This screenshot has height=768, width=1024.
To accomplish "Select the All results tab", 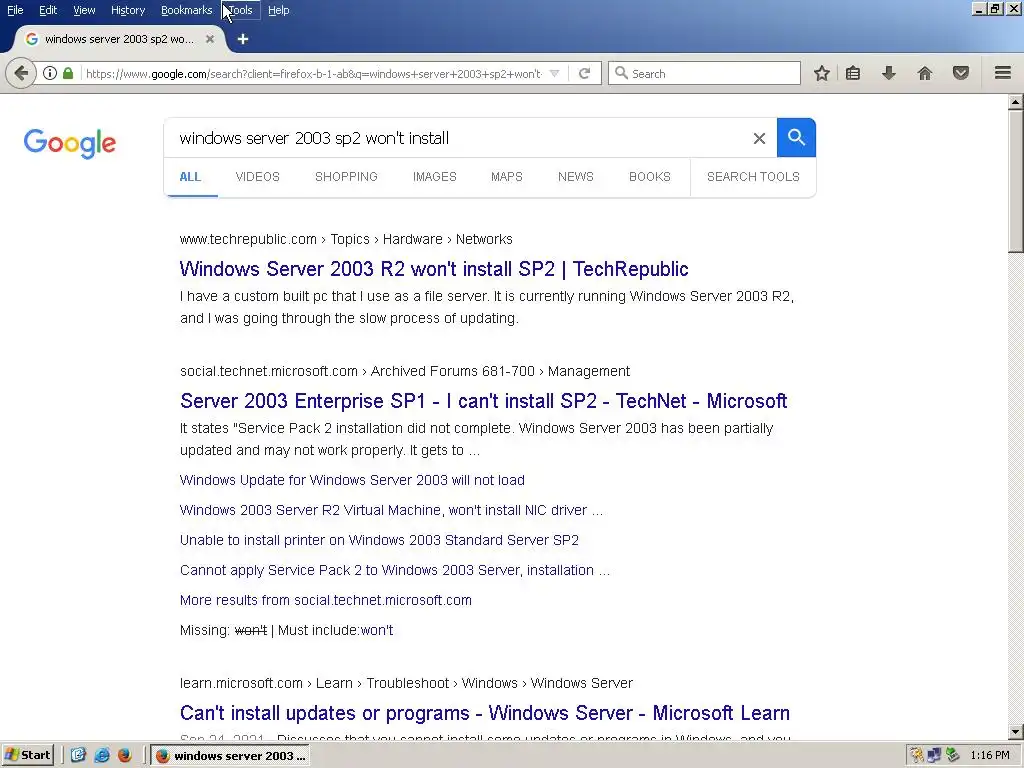I will point(190,177).
